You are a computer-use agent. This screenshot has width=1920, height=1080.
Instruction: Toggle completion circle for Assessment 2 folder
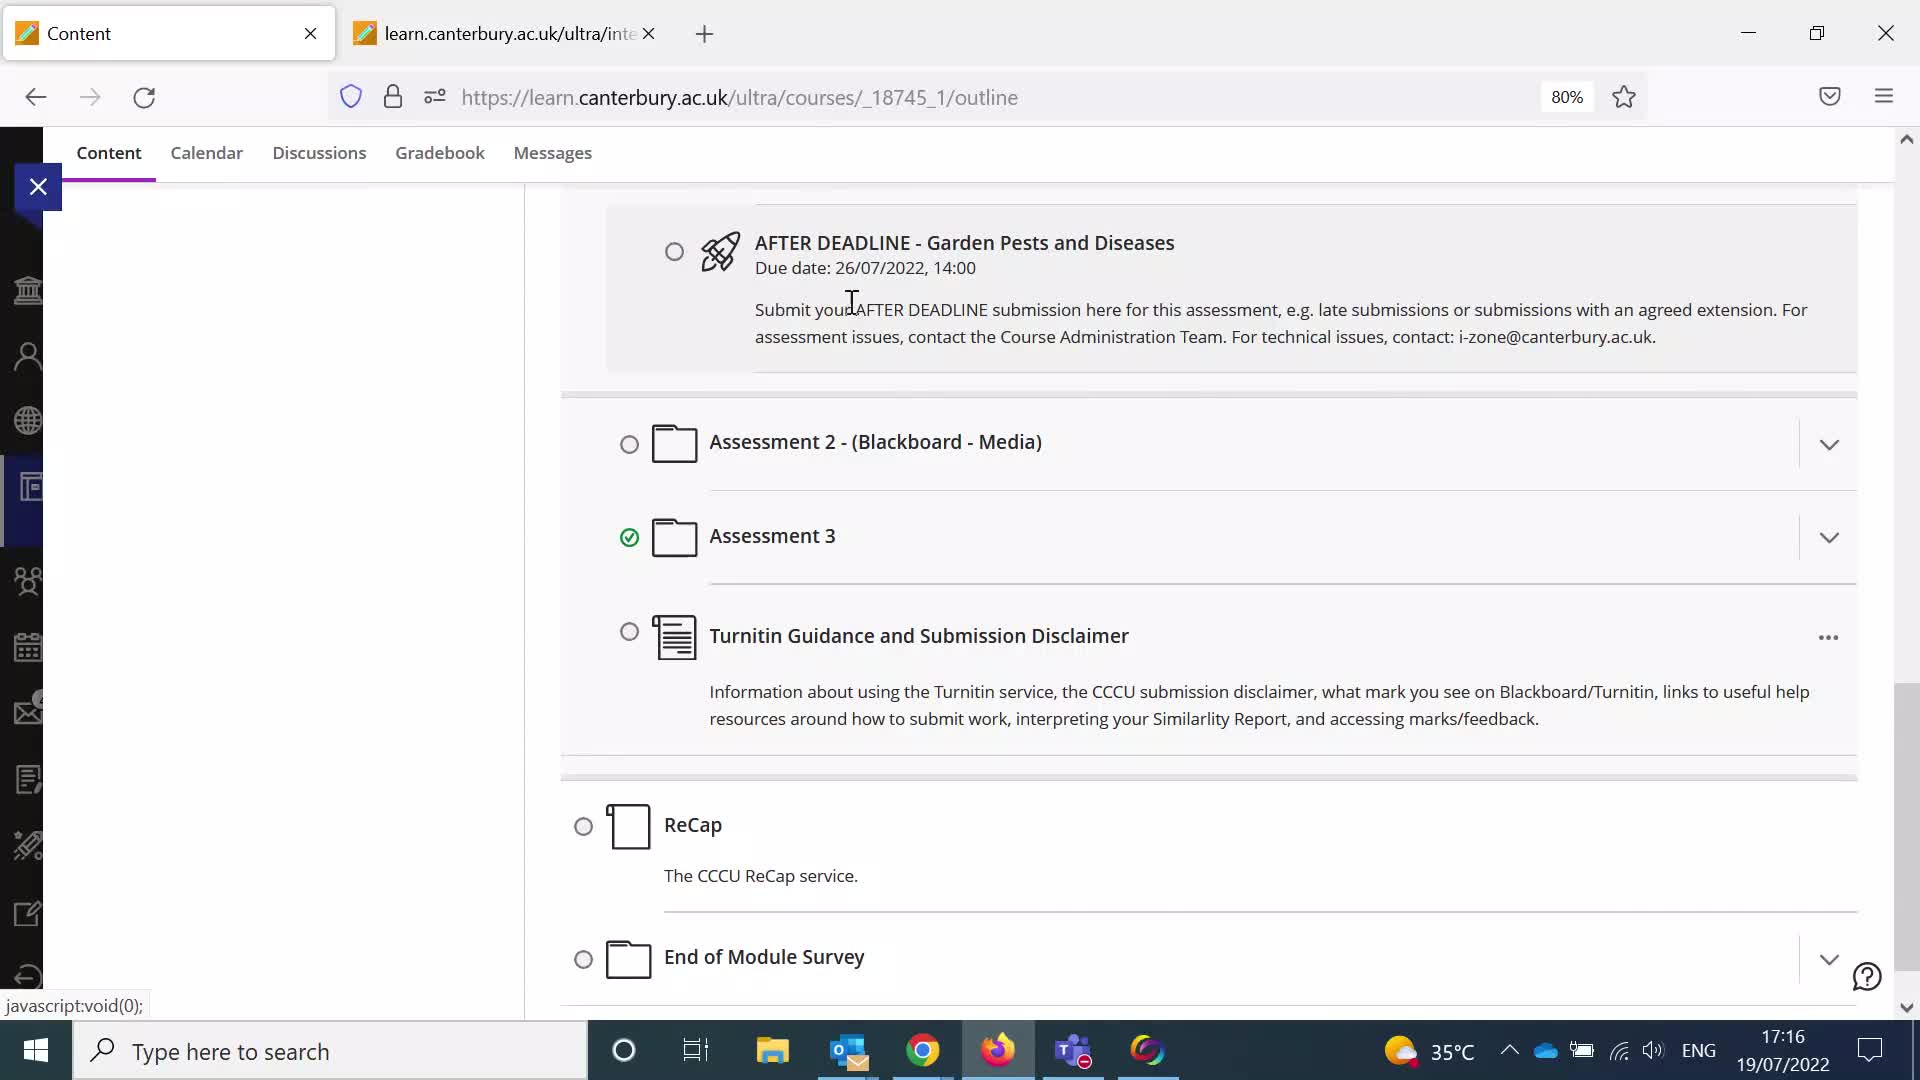coord(629,444)
